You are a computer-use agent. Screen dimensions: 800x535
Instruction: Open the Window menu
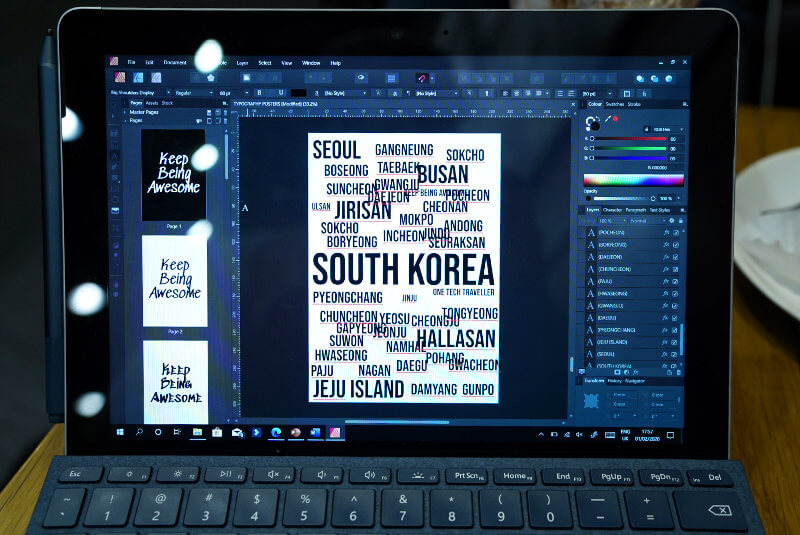click(x=311, y=63)
